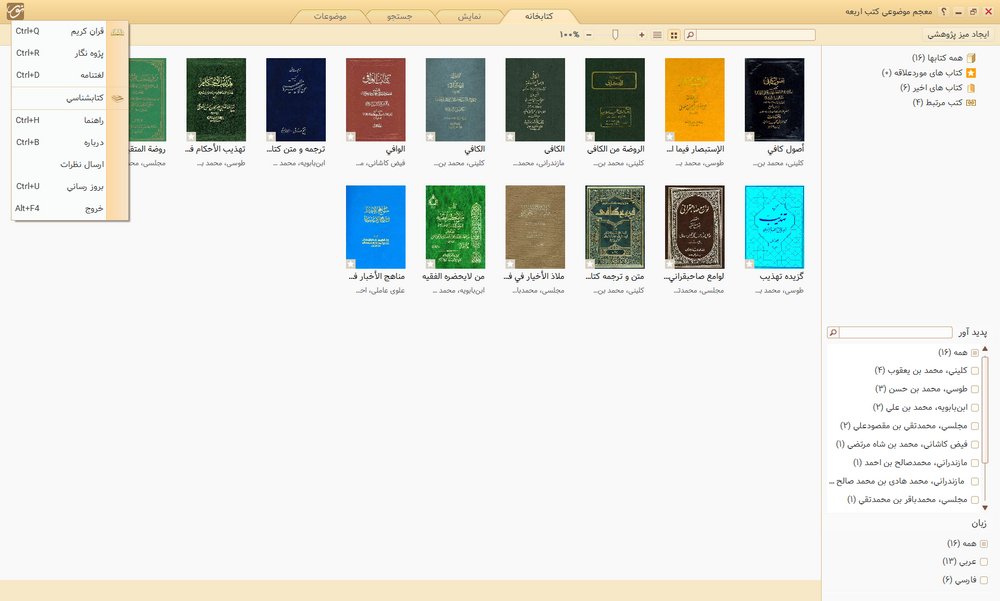
Task: Check author filter ابن‌بابويه، محمد بن علی
Action: 974,408
